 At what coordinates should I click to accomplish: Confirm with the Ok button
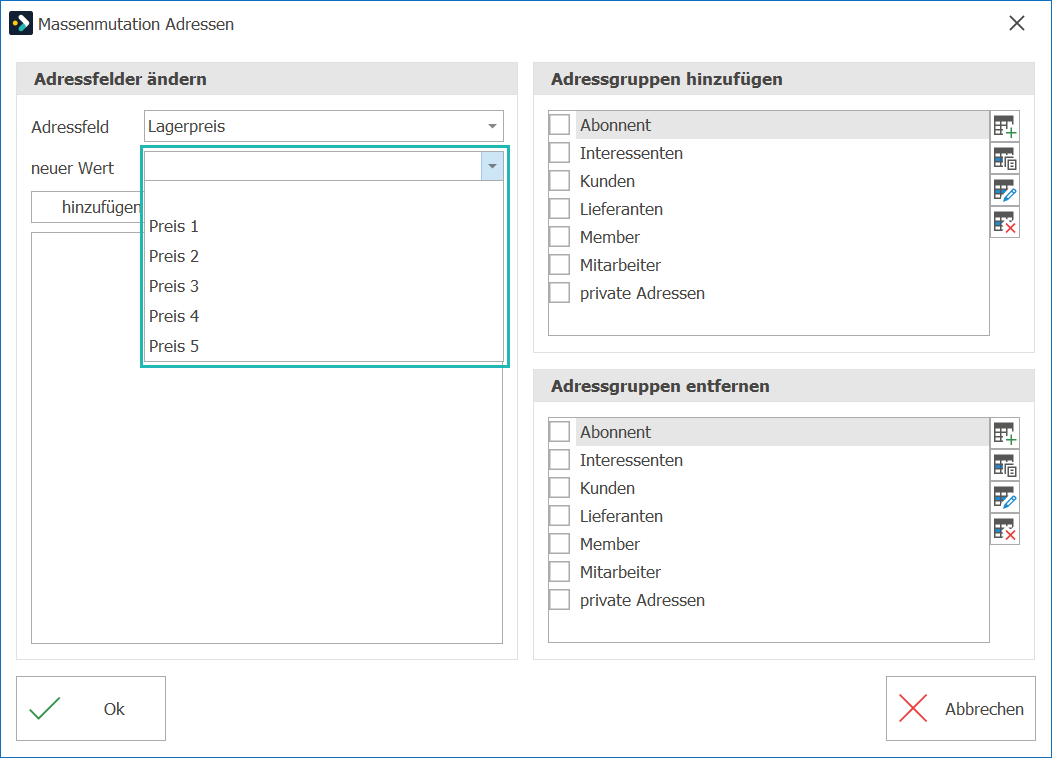(91, 708)
